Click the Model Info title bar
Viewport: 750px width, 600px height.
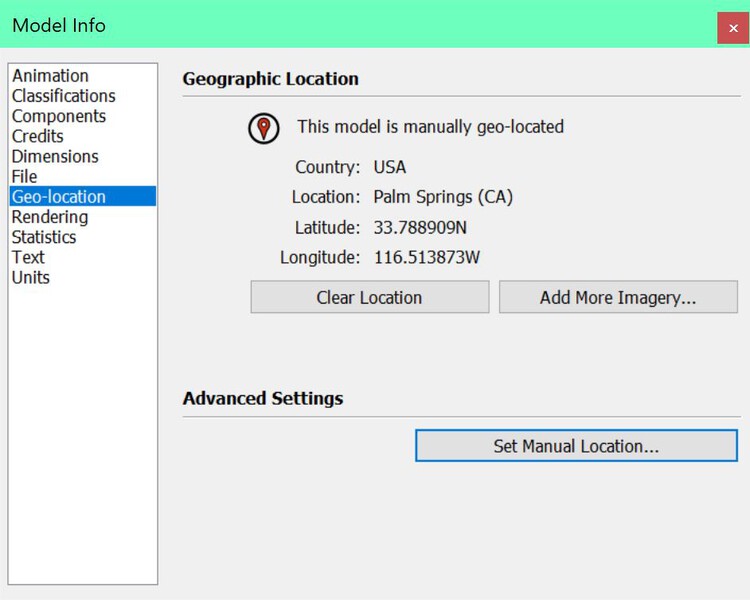(x=358, y=24)
